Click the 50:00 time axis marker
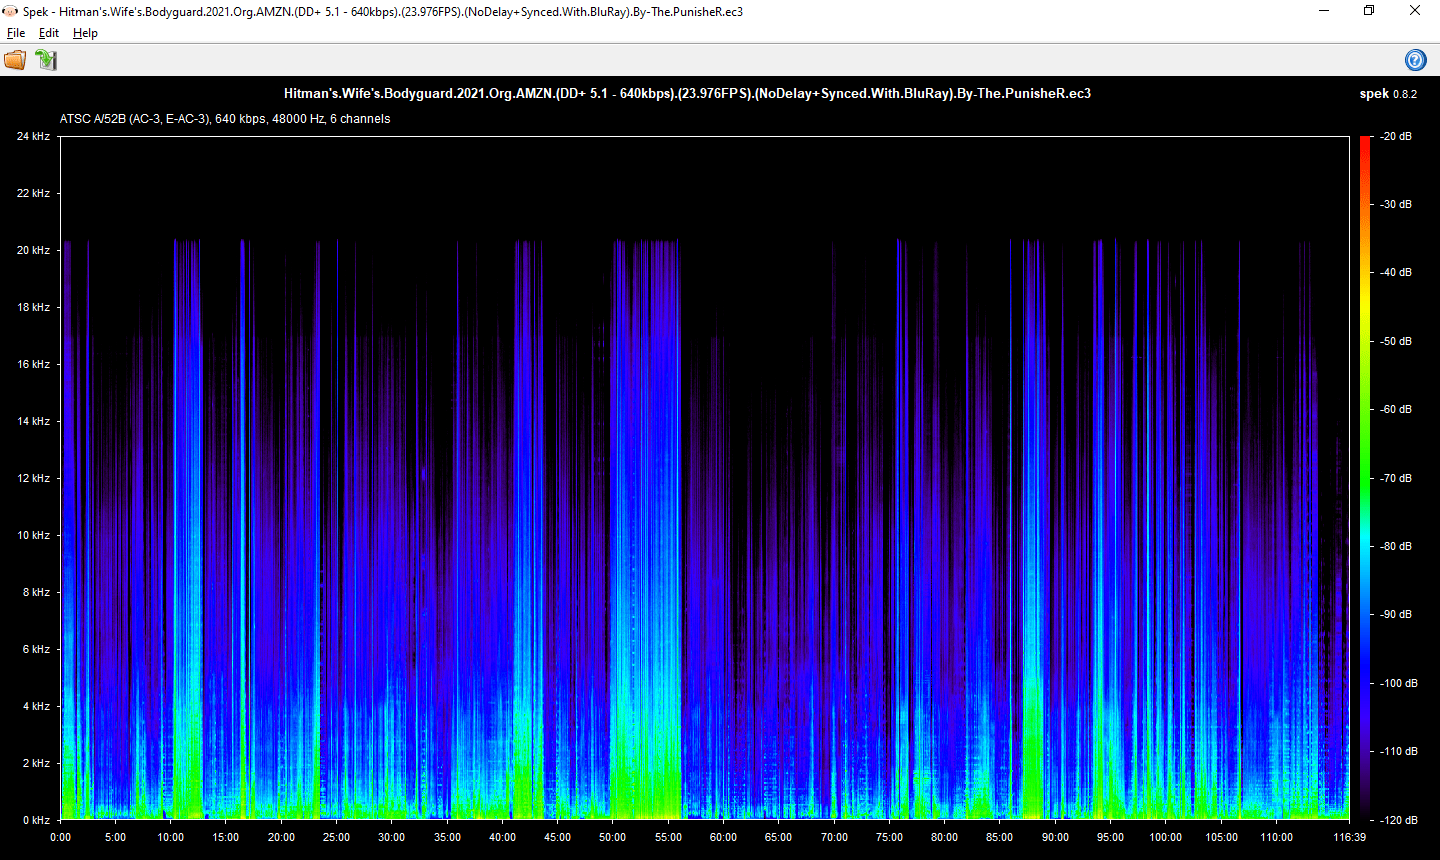This screenshot has width=1440, height=860. [x=612, y=837]
